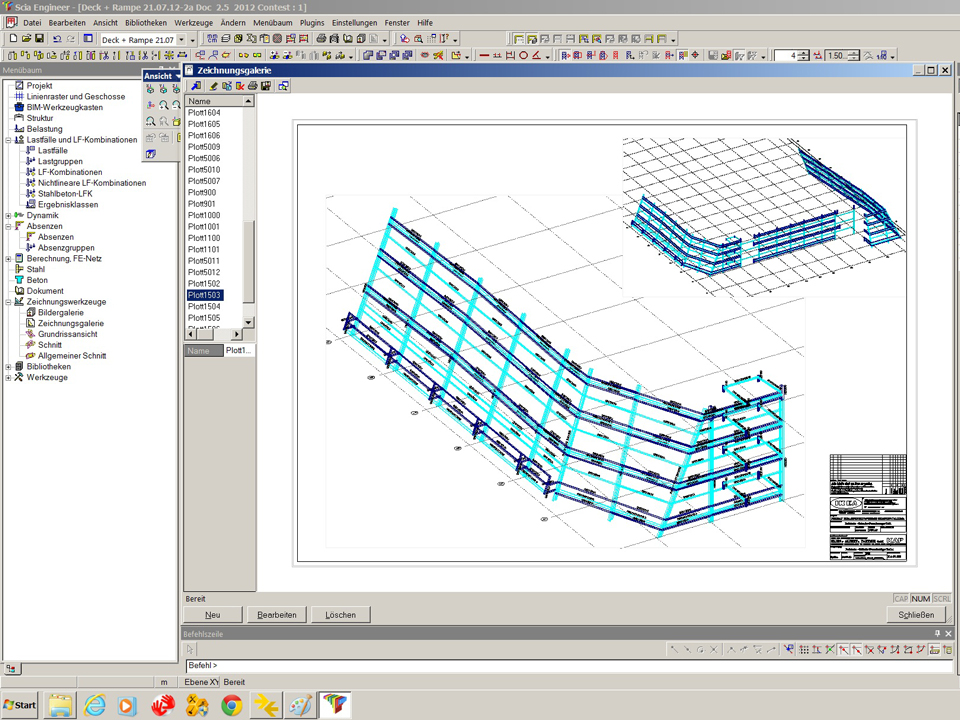Select Plott1000 in the drawing list
This screenshot has height=720, width=960.
[204, 216]
